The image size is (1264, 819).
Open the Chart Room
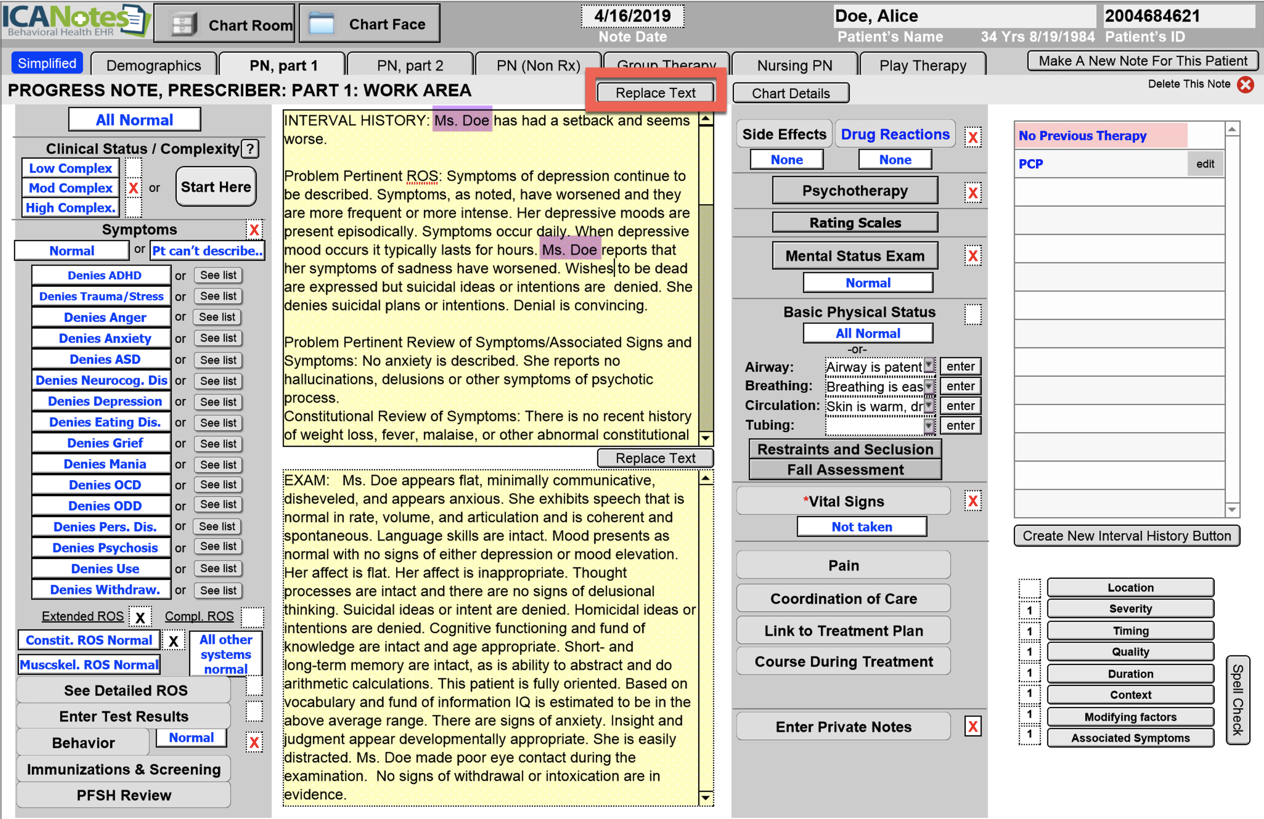click(225, 24)
